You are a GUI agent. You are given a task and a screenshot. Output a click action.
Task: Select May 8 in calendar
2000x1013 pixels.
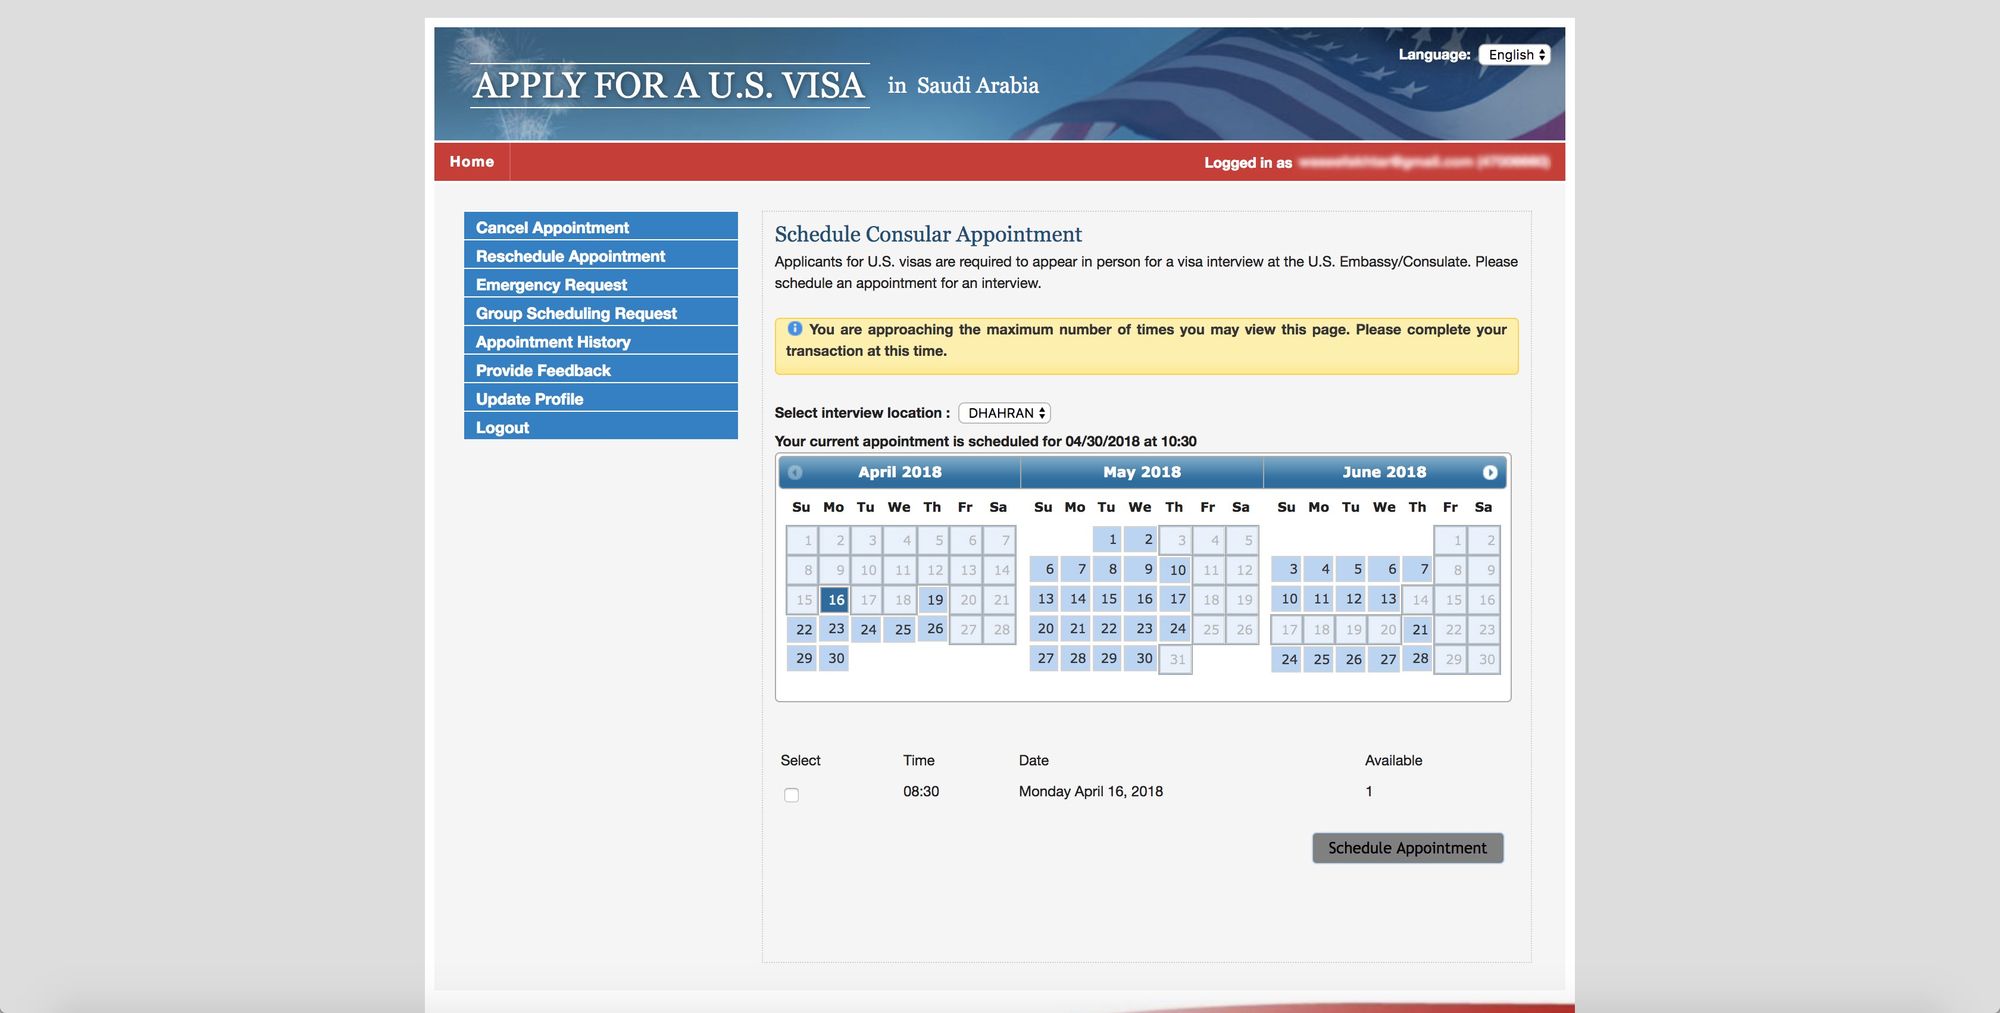[1108, 569]
